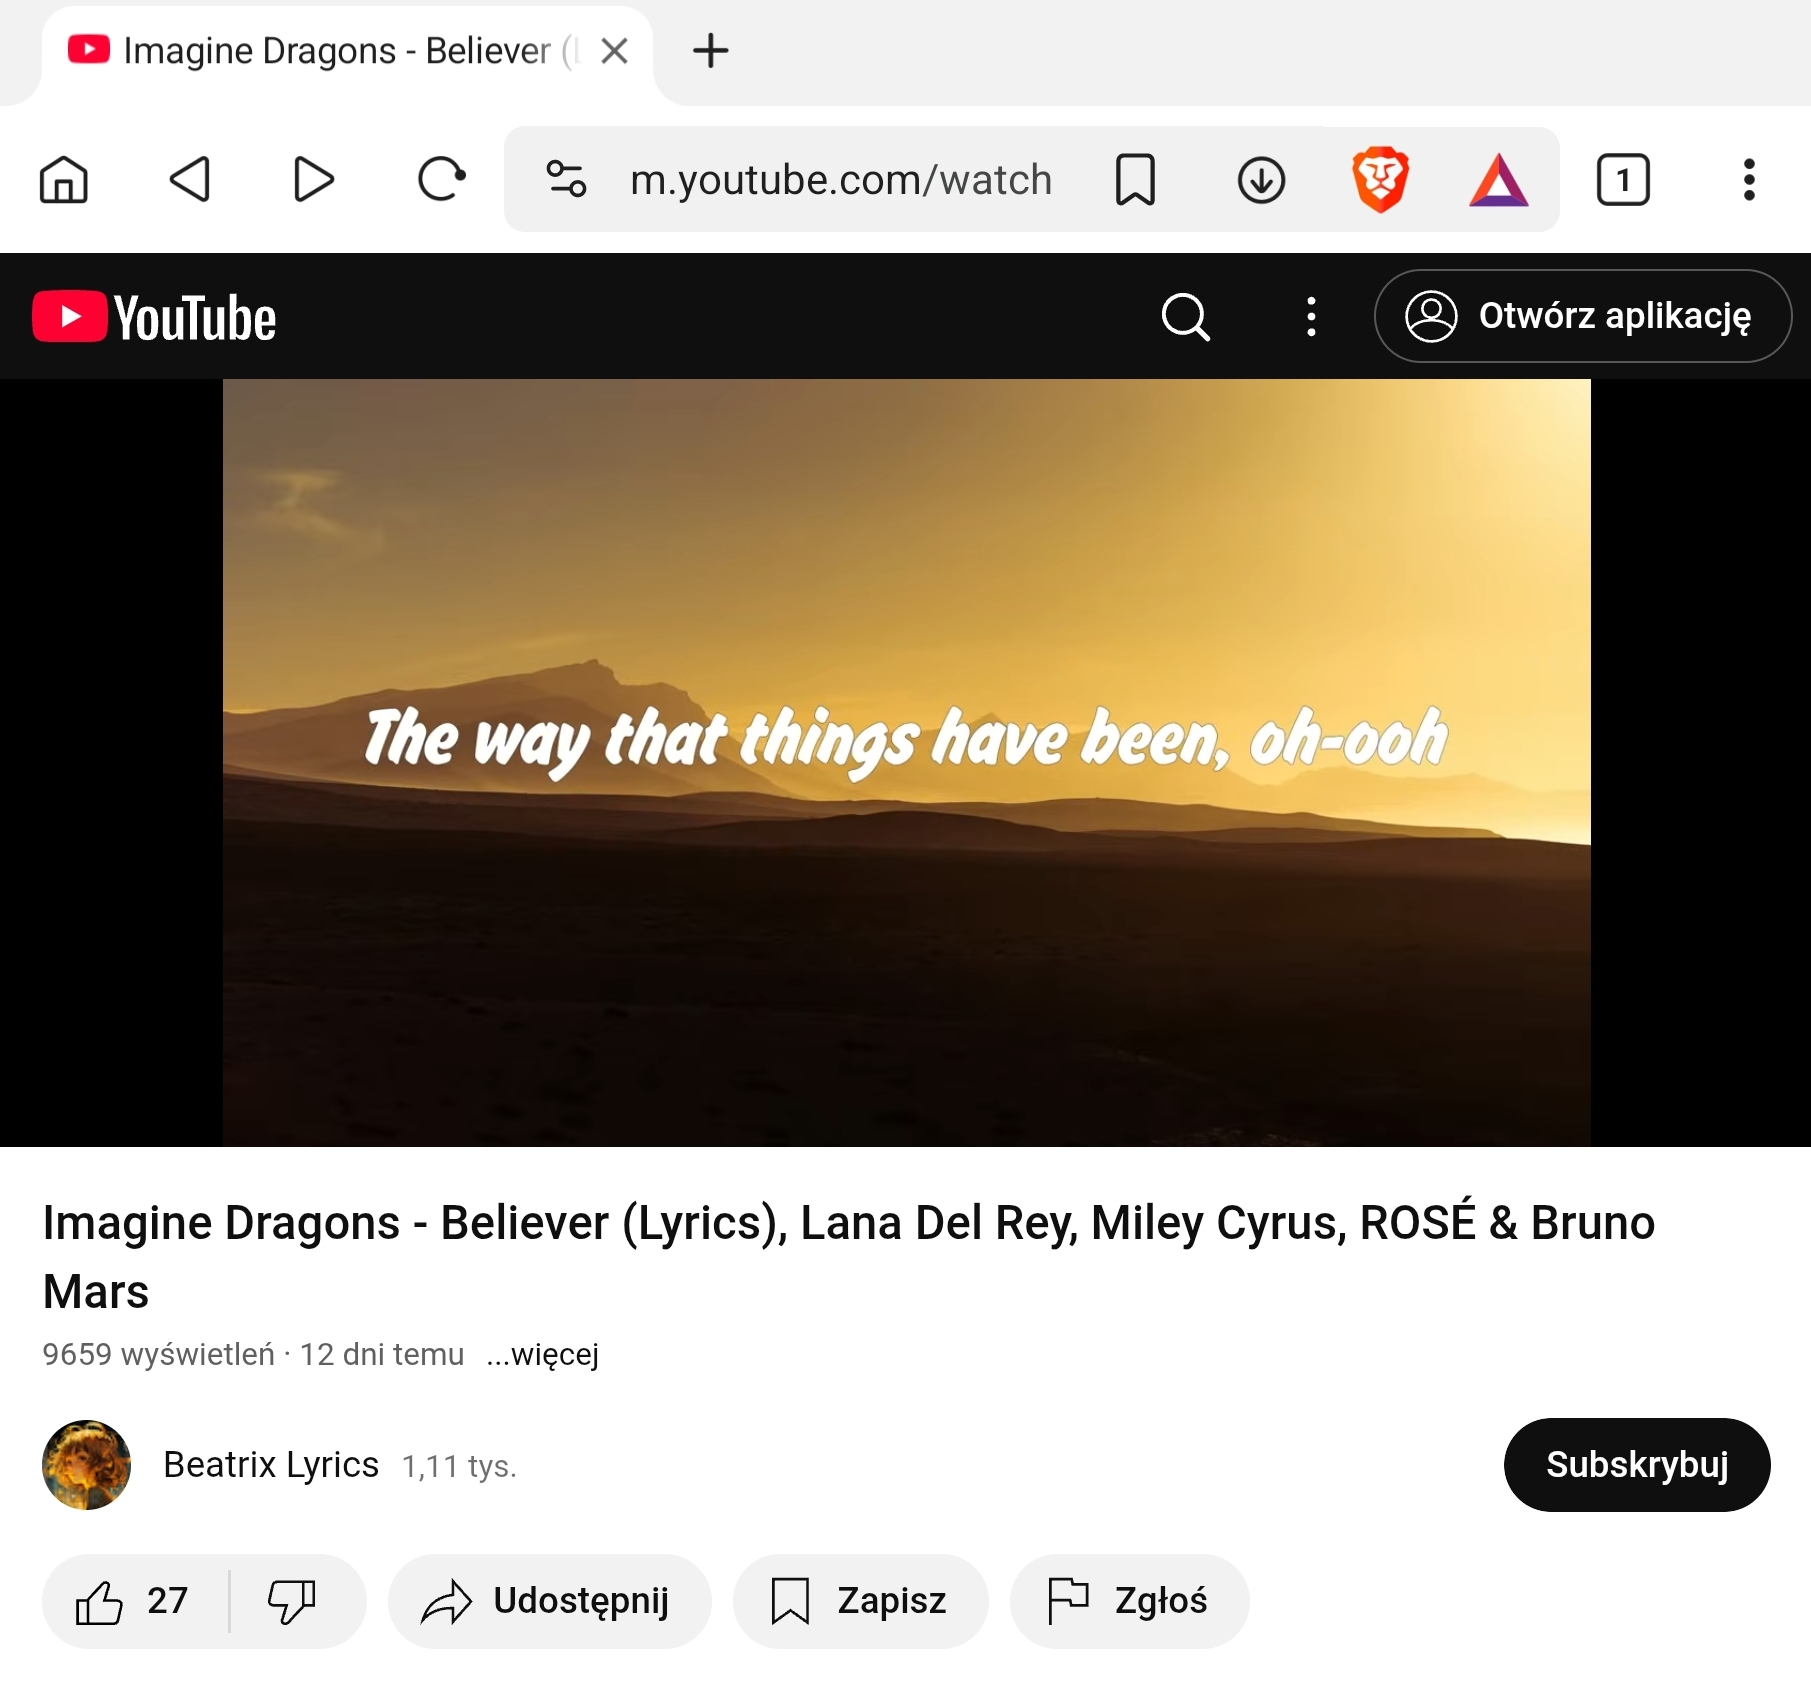Reload the current page
The image size is (1811, 1687).
point(441,180)
